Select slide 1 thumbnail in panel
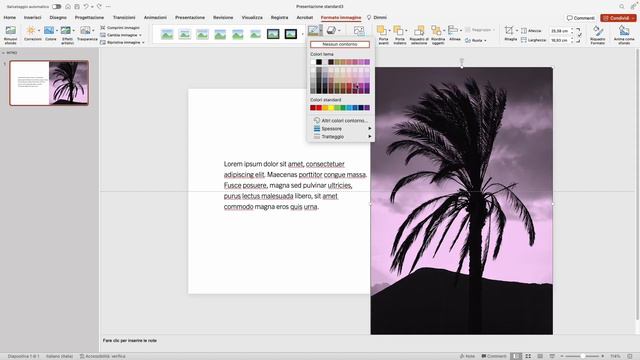The width and height of the screenshot is (640, 360). (x=49, y=83)
